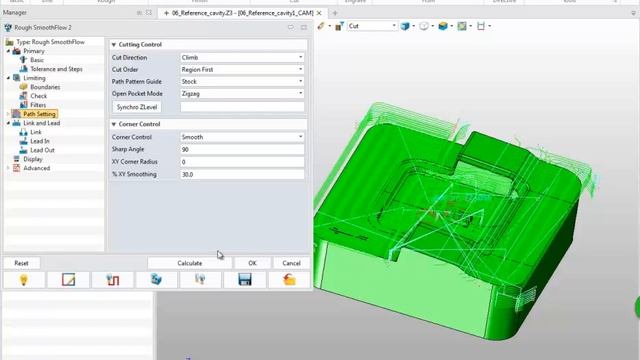Click the floppy disk save icon
Screen dimensions: 640x360
[x=244, y=280]
